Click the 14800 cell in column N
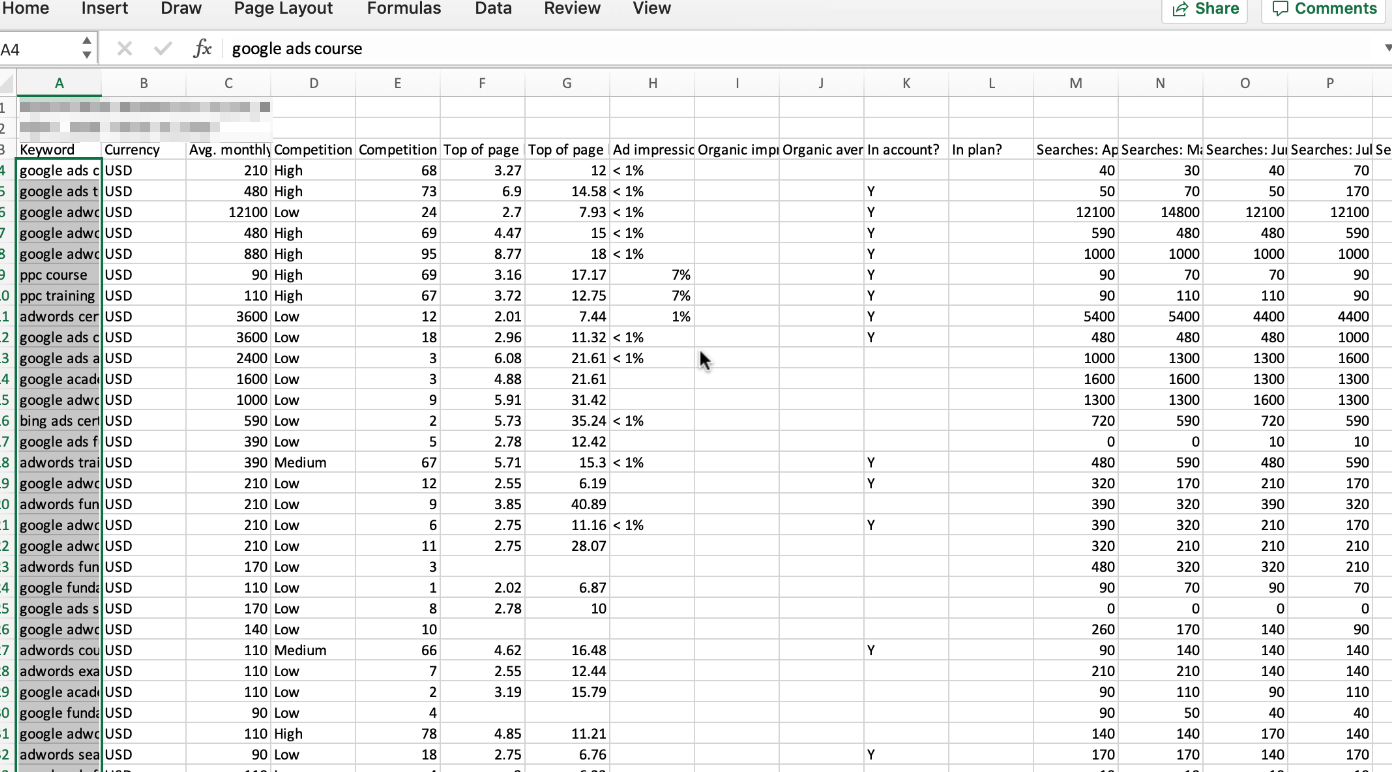This screenshot has height=772, width=1392. tap(1160, 212)
